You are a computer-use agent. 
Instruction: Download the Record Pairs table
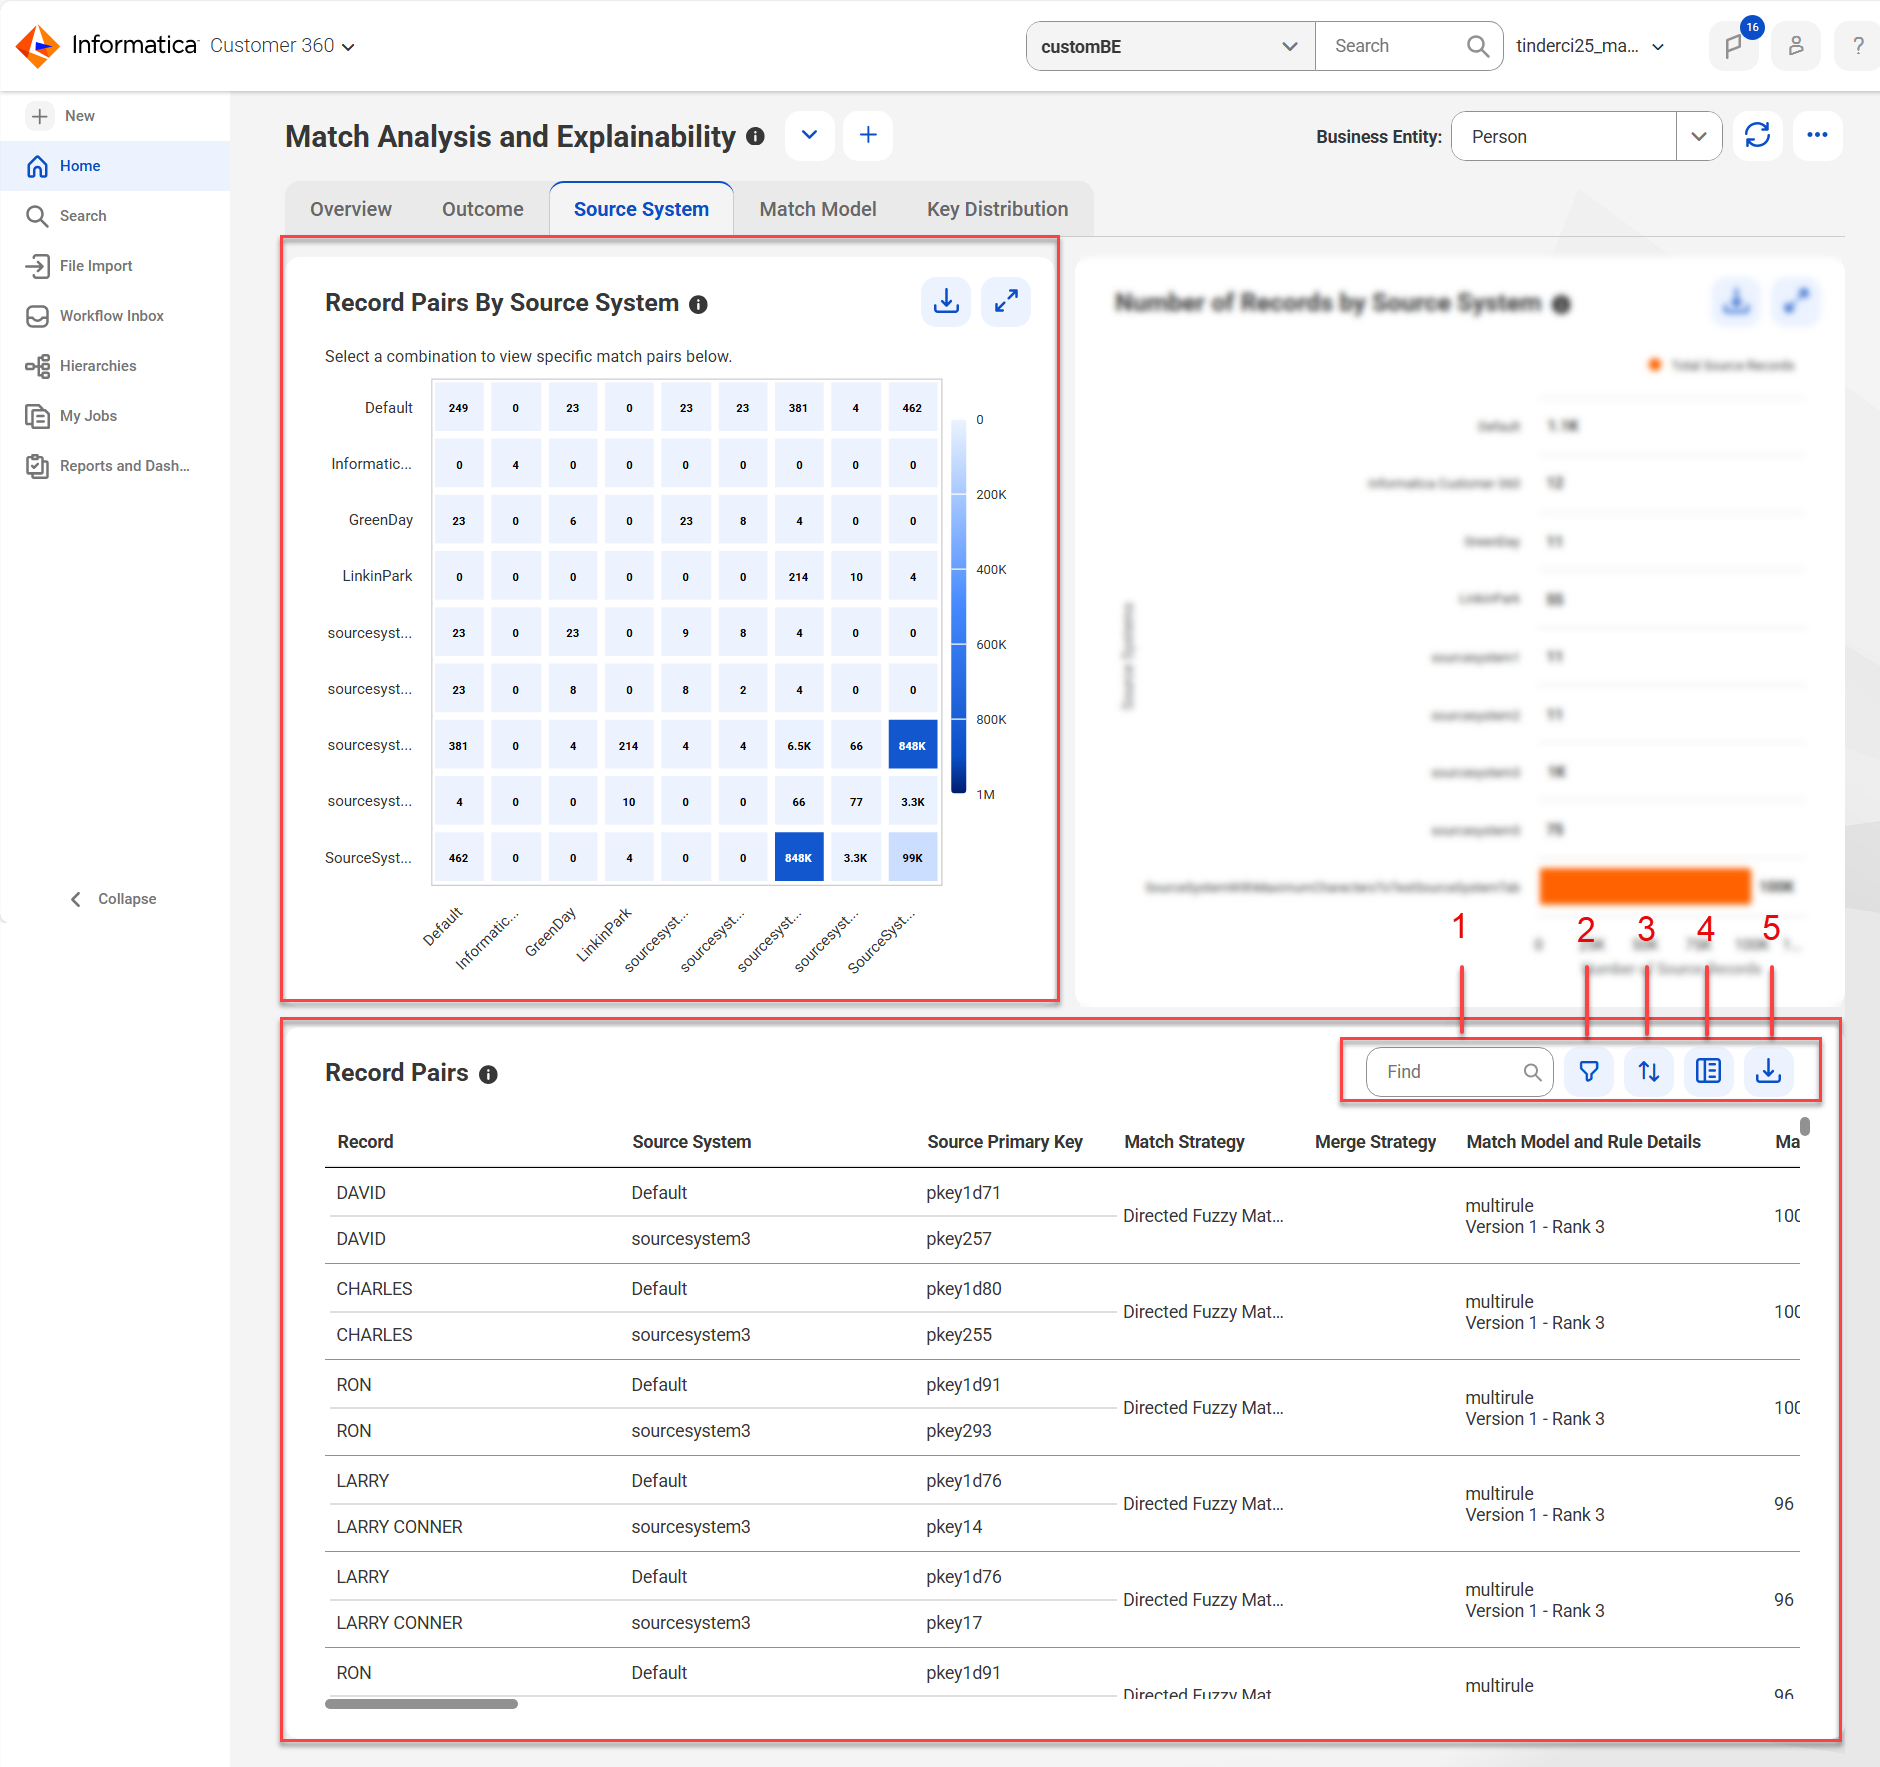(x=1769, y=1072)
